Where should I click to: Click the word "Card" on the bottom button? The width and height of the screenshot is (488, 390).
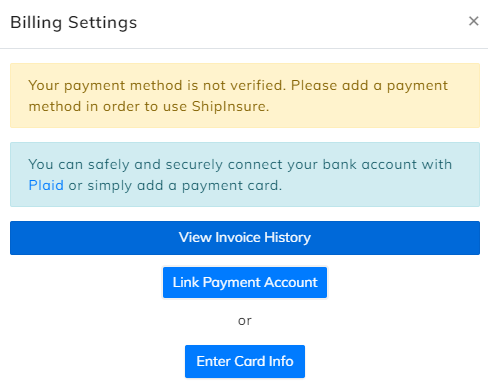[250, 361]
